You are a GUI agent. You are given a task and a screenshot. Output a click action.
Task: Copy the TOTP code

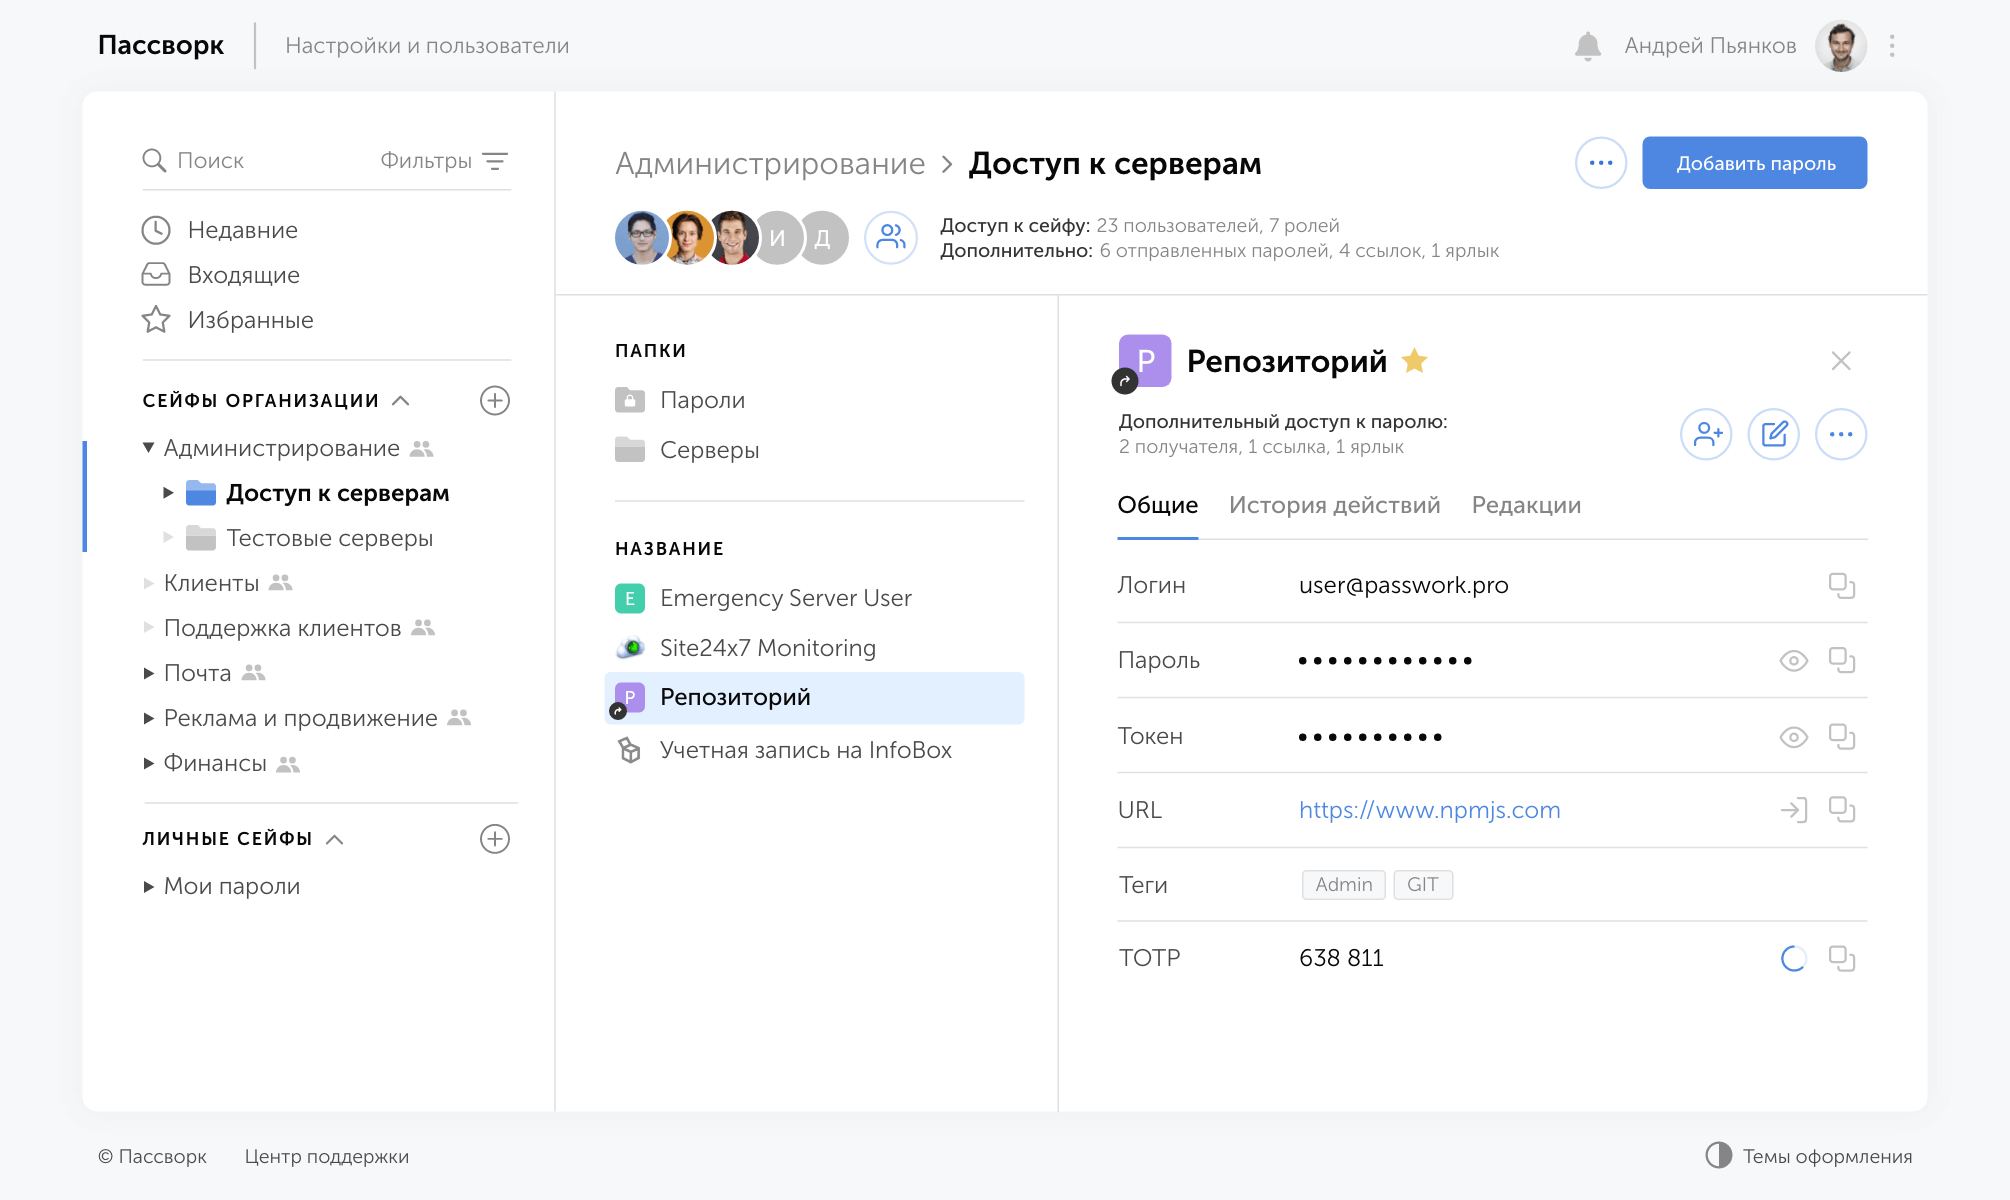coord(1841,959)
